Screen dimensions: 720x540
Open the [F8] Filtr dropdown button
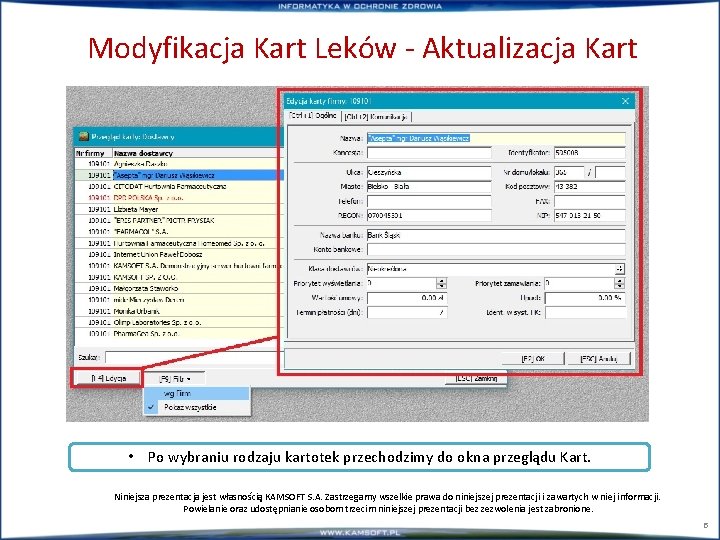point(174,379)
